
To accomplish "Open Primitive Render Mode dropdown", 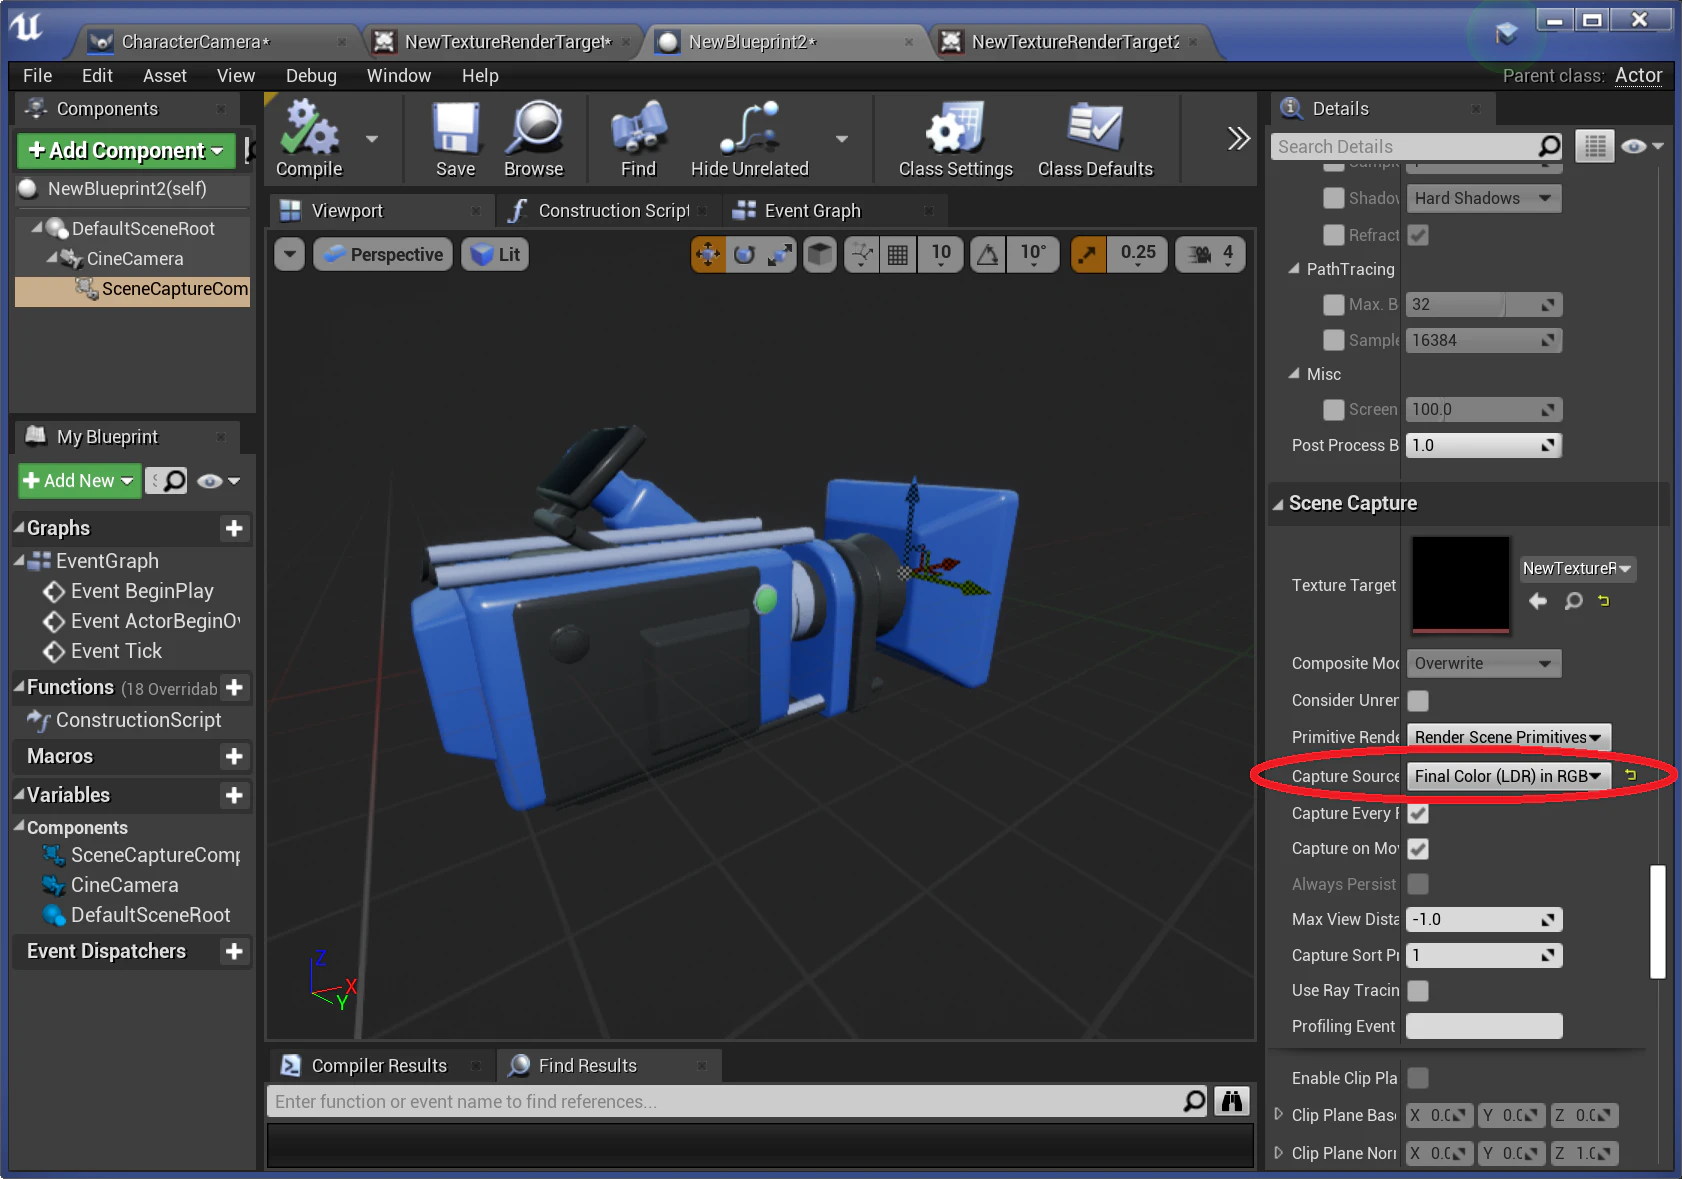I will [1508, 737].
